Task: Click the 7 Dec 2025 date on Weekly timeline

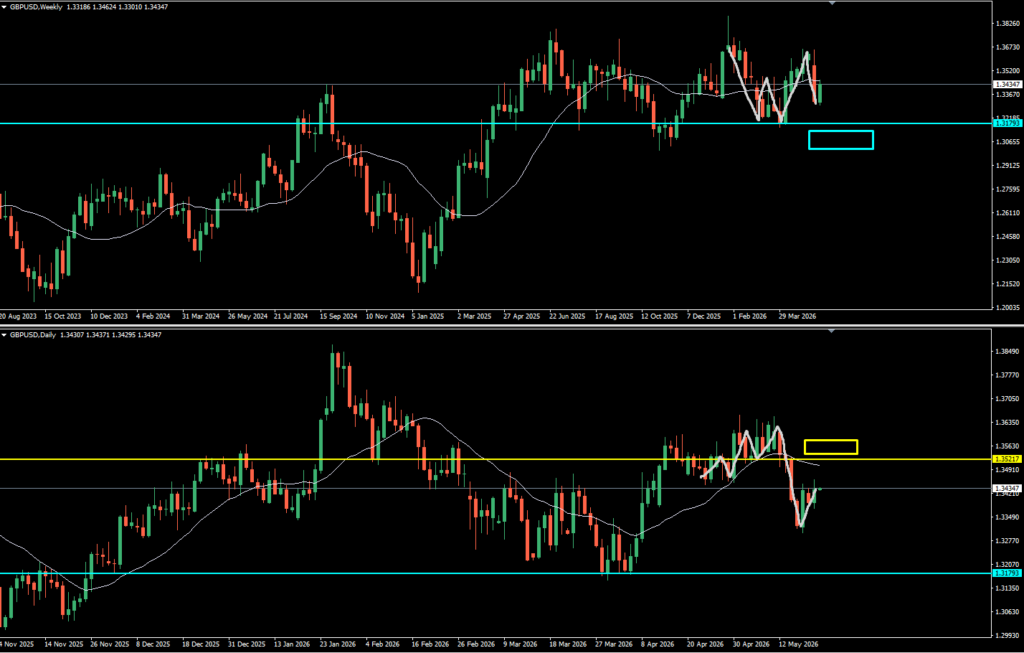Action: (704, 316)
